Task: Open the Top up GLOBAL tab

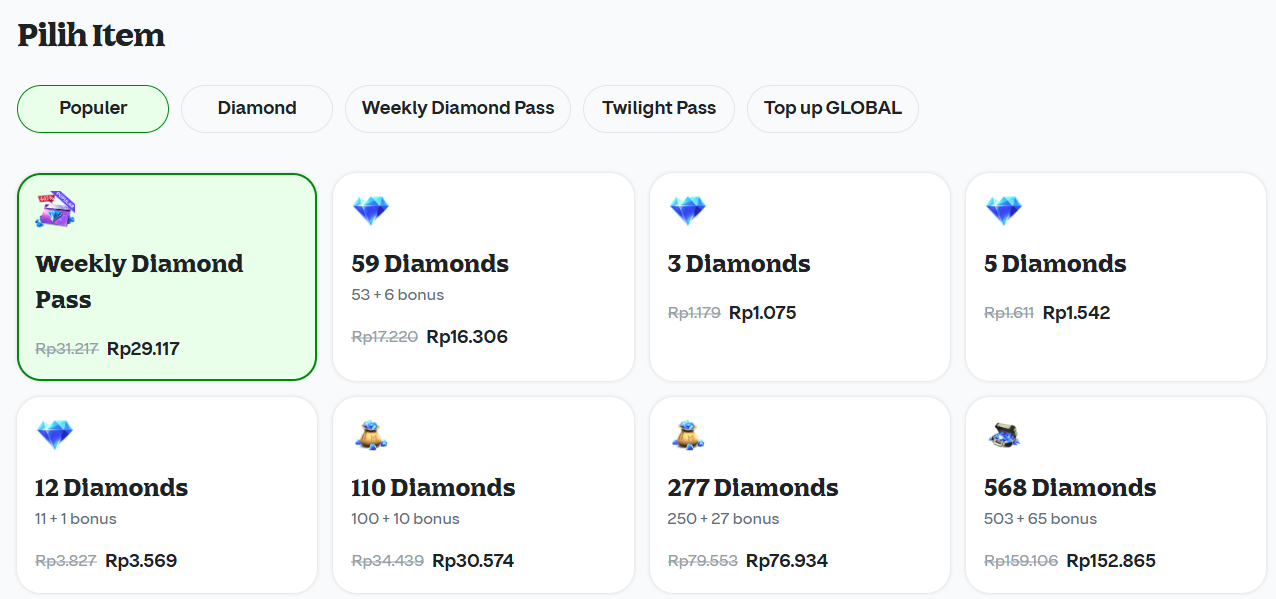Action: pyautogui.click(x=832, y=108)
